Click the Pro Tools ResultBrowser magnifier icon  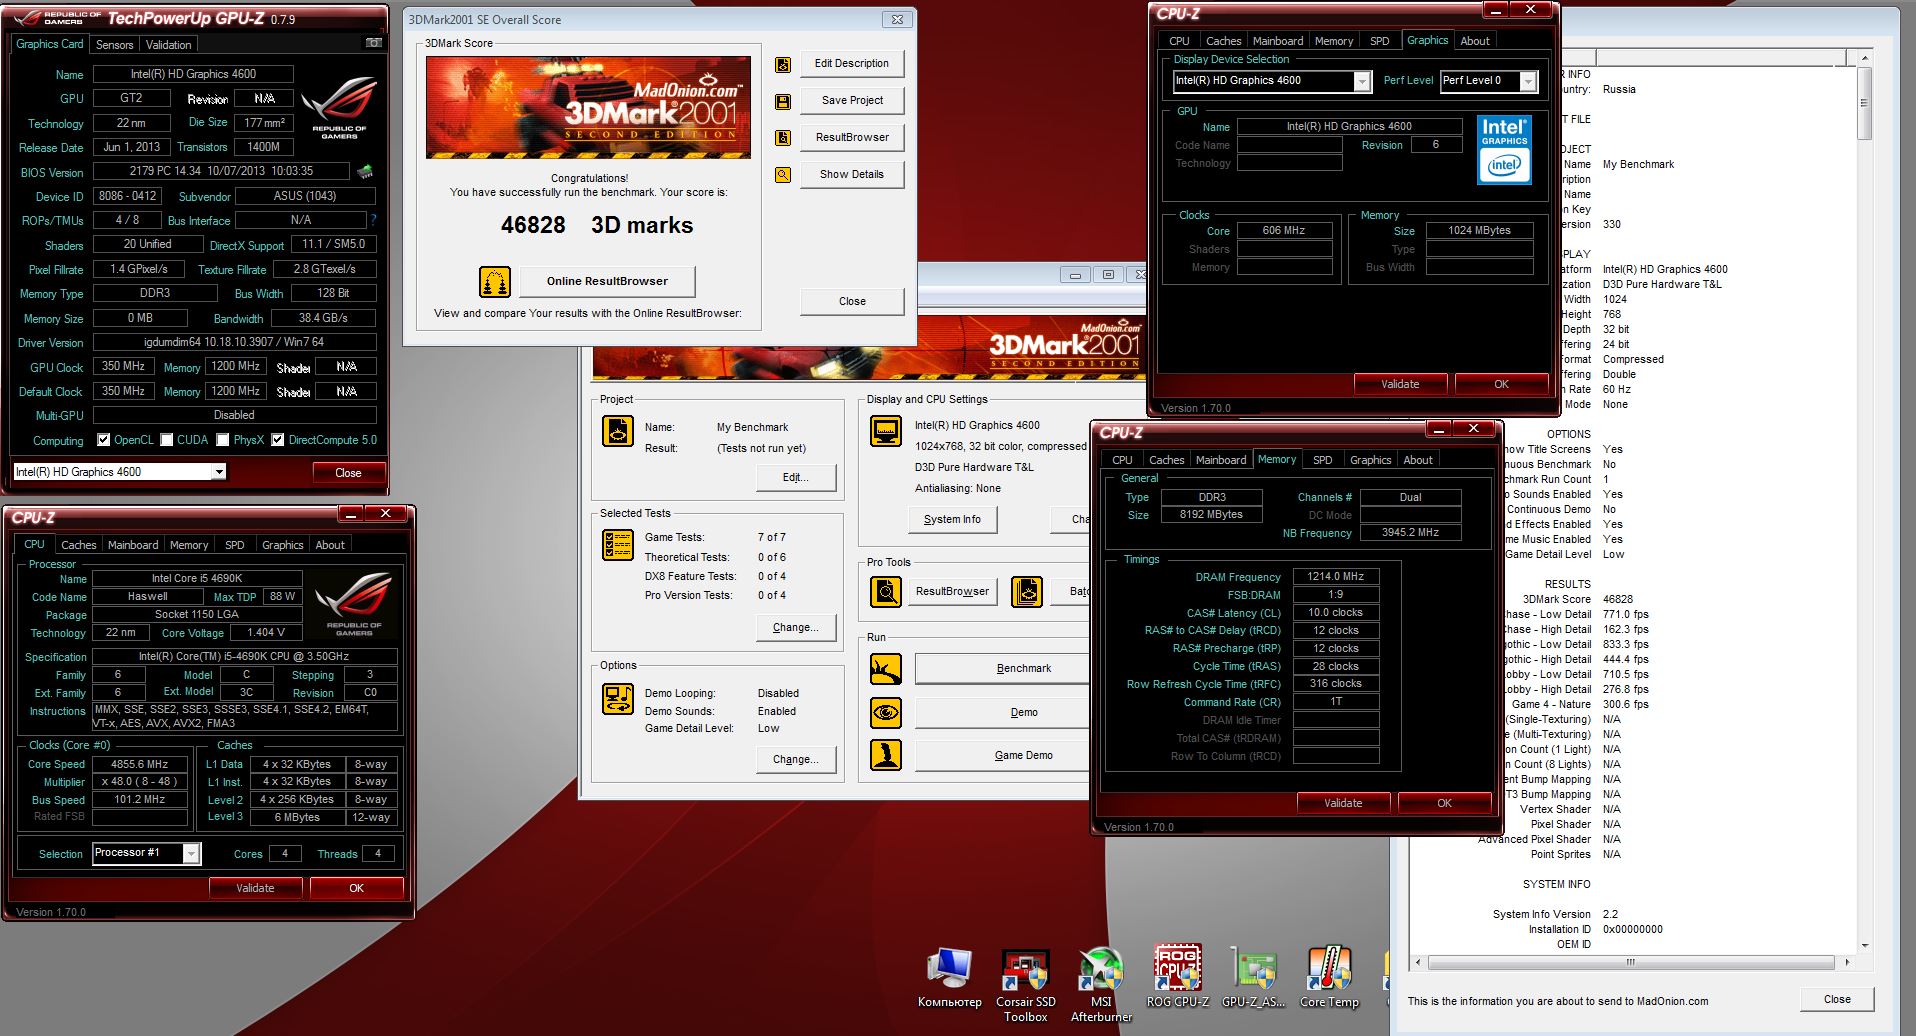885,592
